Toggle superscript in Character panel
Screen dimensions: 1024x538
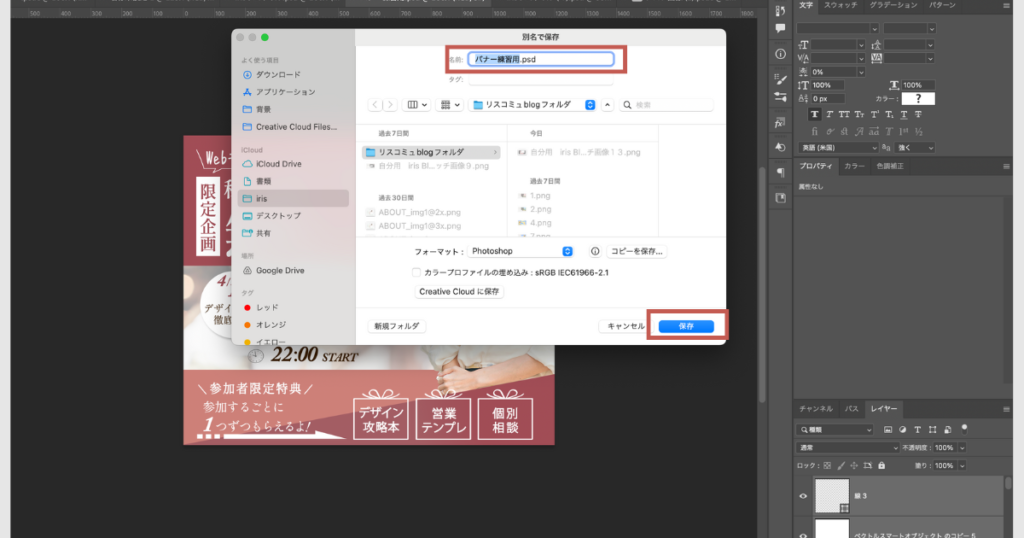pos(874,114)
